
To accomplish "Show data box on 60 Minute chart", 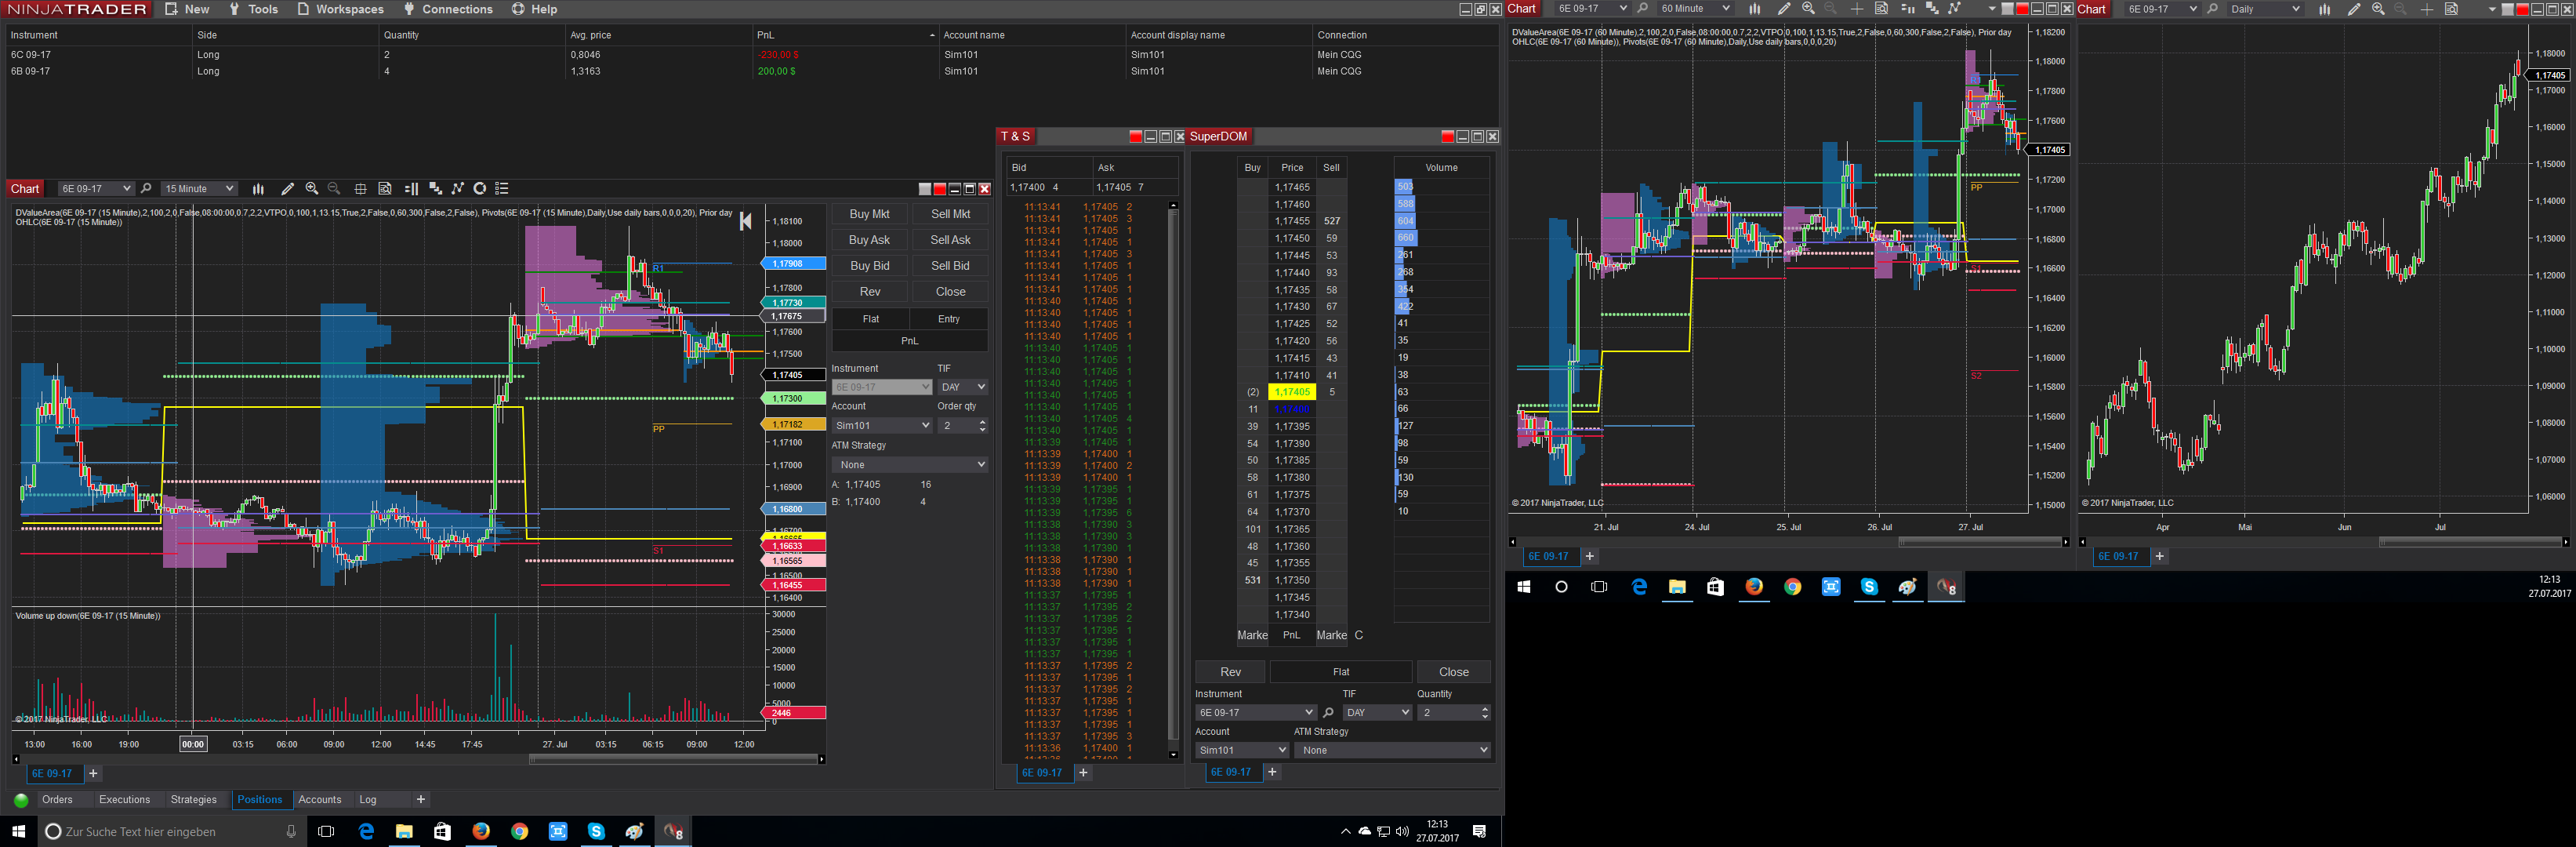I will pos(1881,9).
